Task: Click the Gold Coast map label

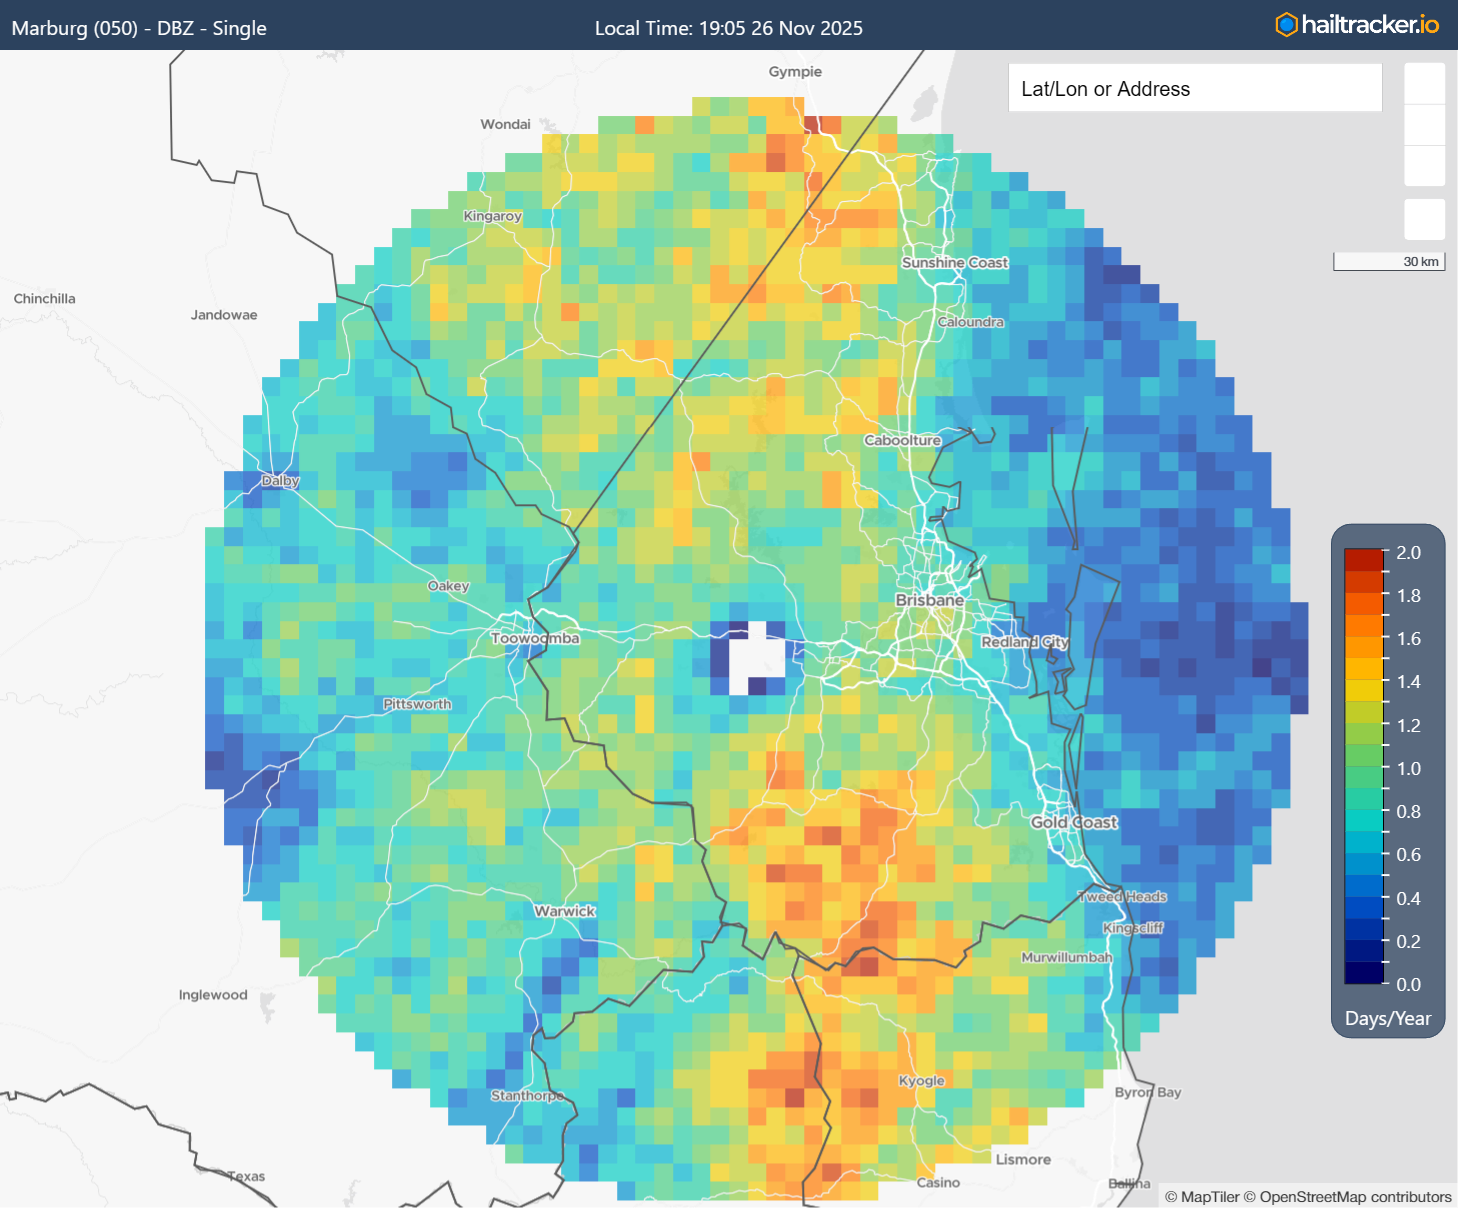Action: pyautogui.click(x=1074, y=822)
